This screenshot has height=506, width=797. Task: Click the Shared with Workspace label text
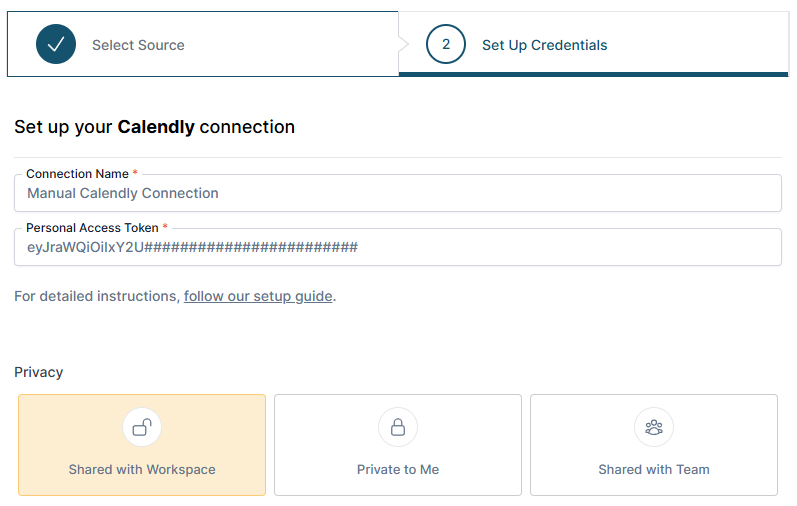pos(142,469)
